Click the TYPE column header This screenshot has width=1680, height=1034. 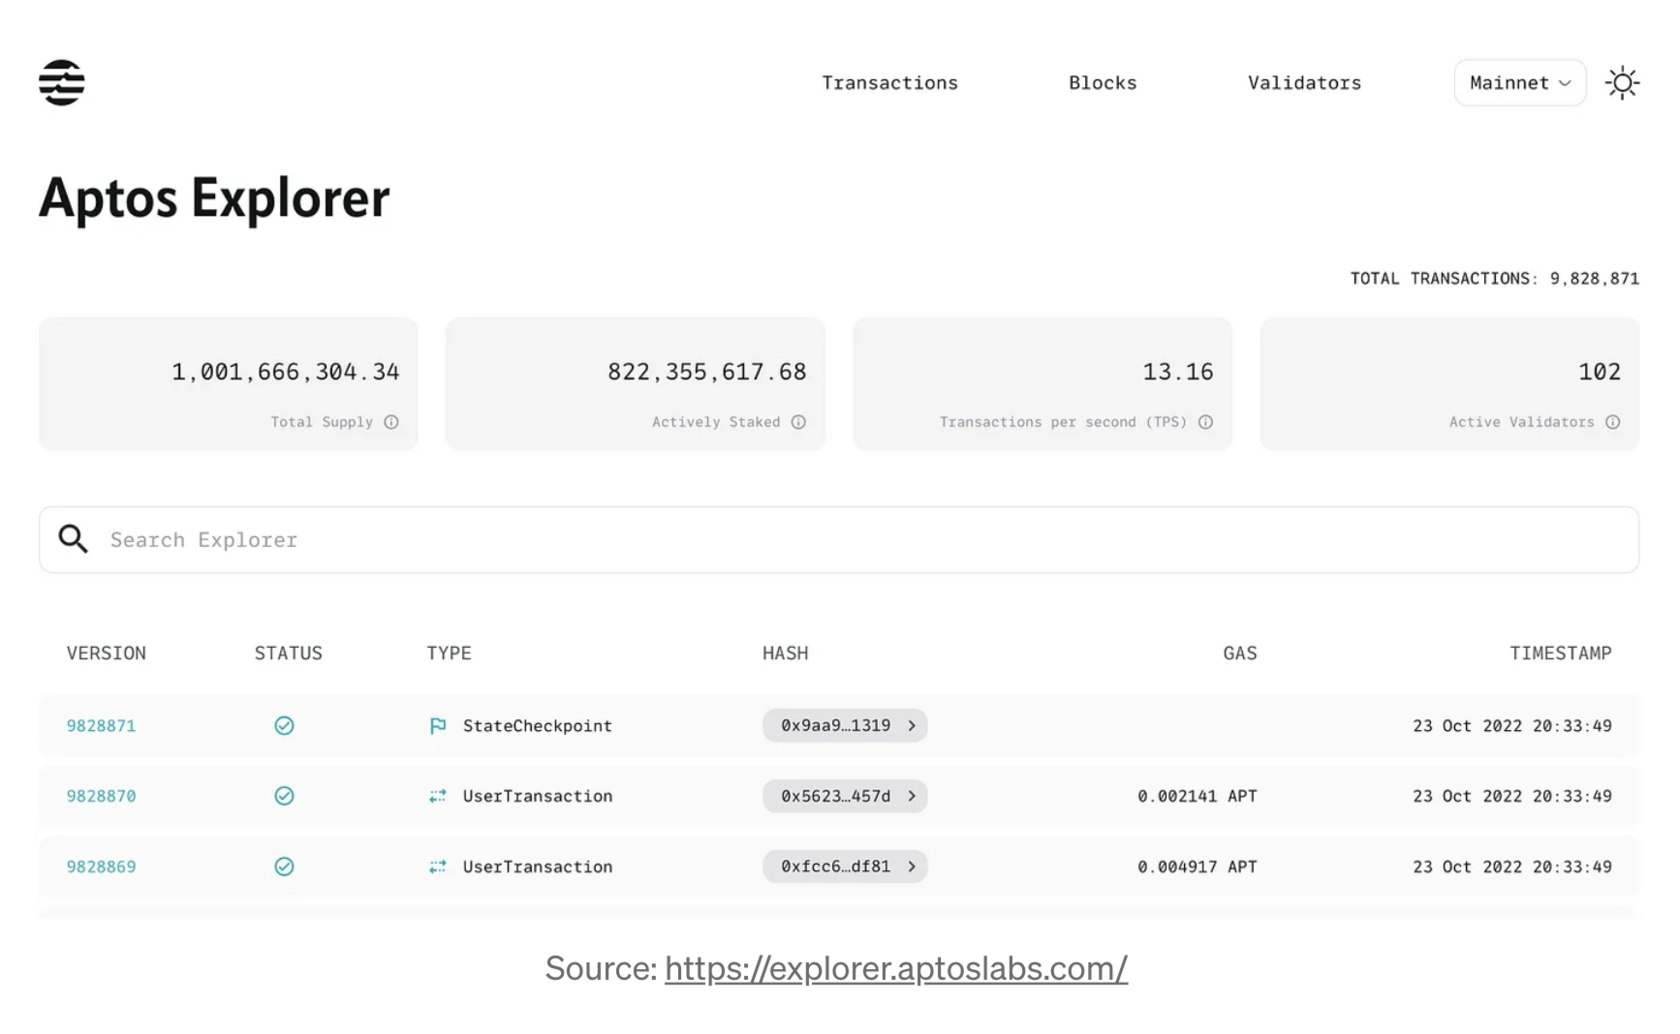pyautogui.click(x=449, y=653)
